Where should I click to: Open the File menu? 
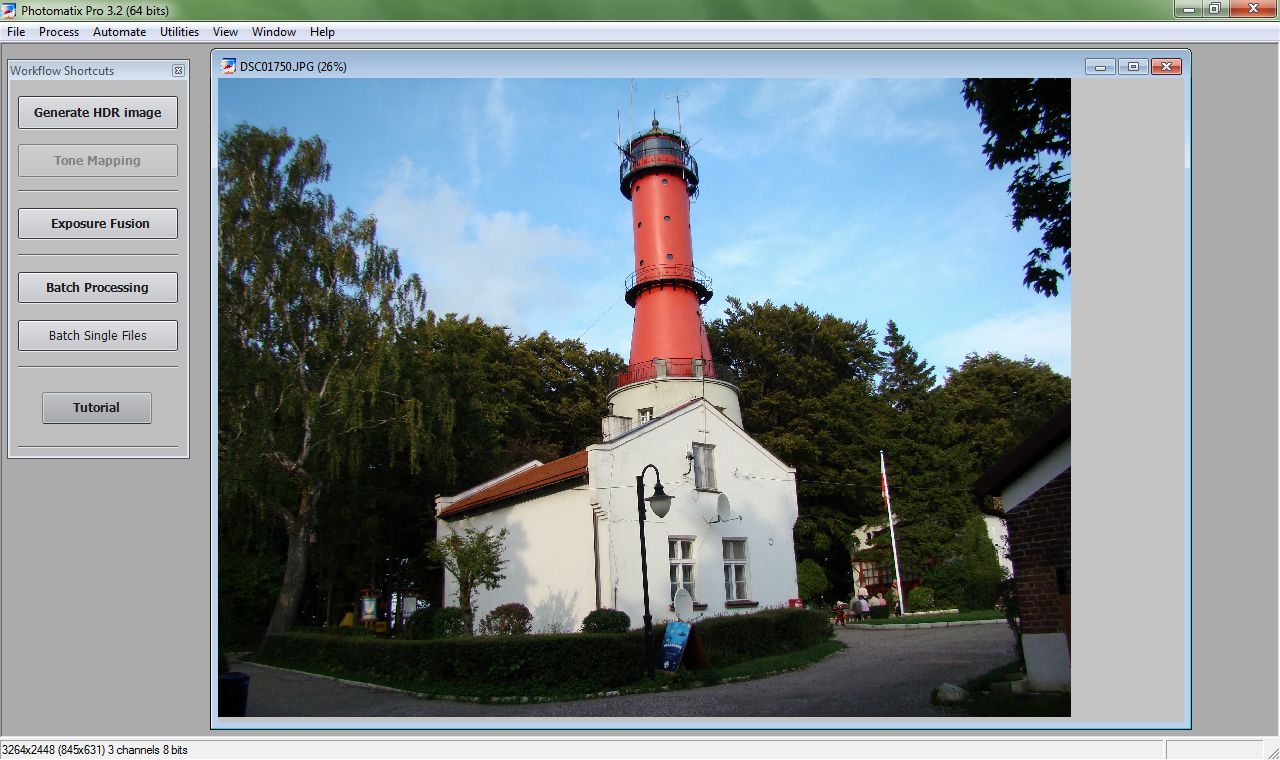(16, 32)
